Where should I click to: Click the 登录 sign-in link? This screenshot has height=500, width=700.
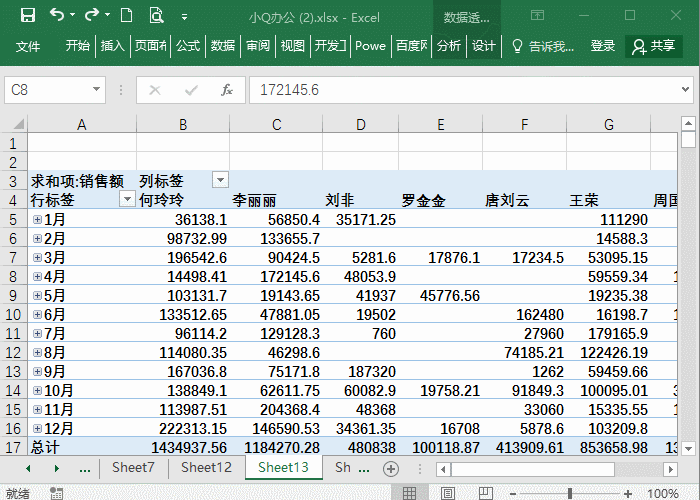(603, 46)
